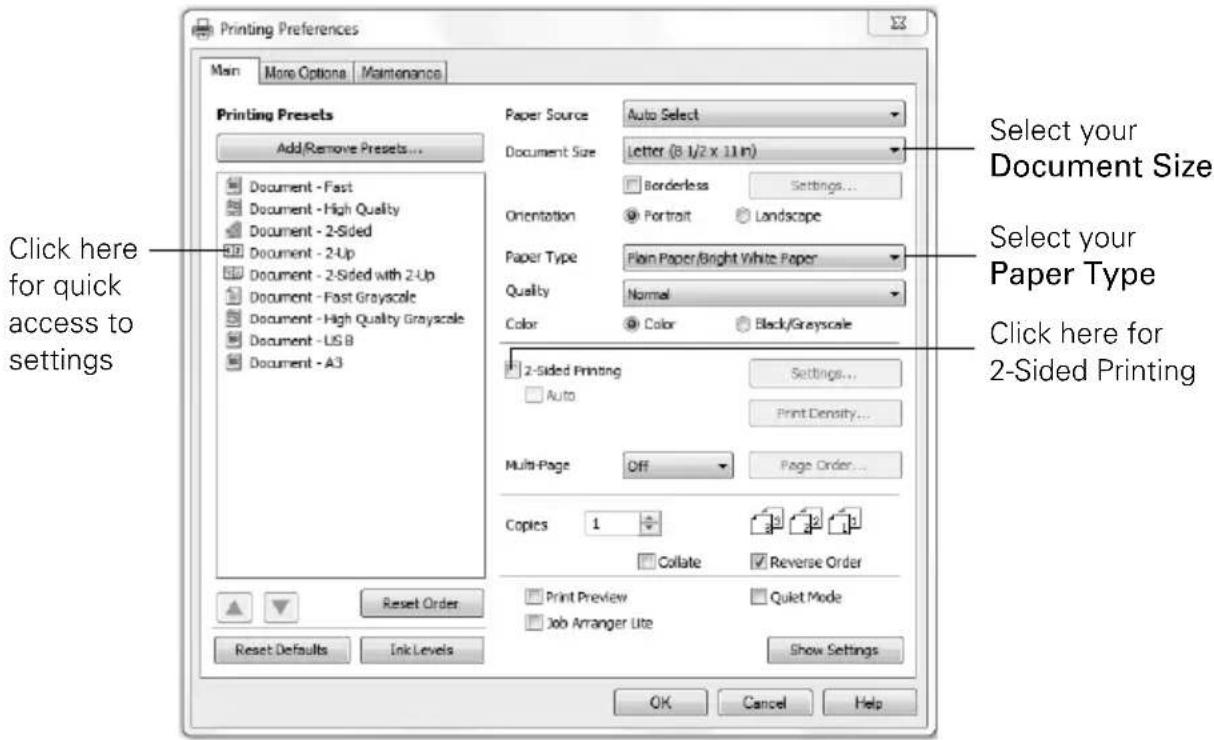
Task: Click Show Settings button
Action: [836, 650]
